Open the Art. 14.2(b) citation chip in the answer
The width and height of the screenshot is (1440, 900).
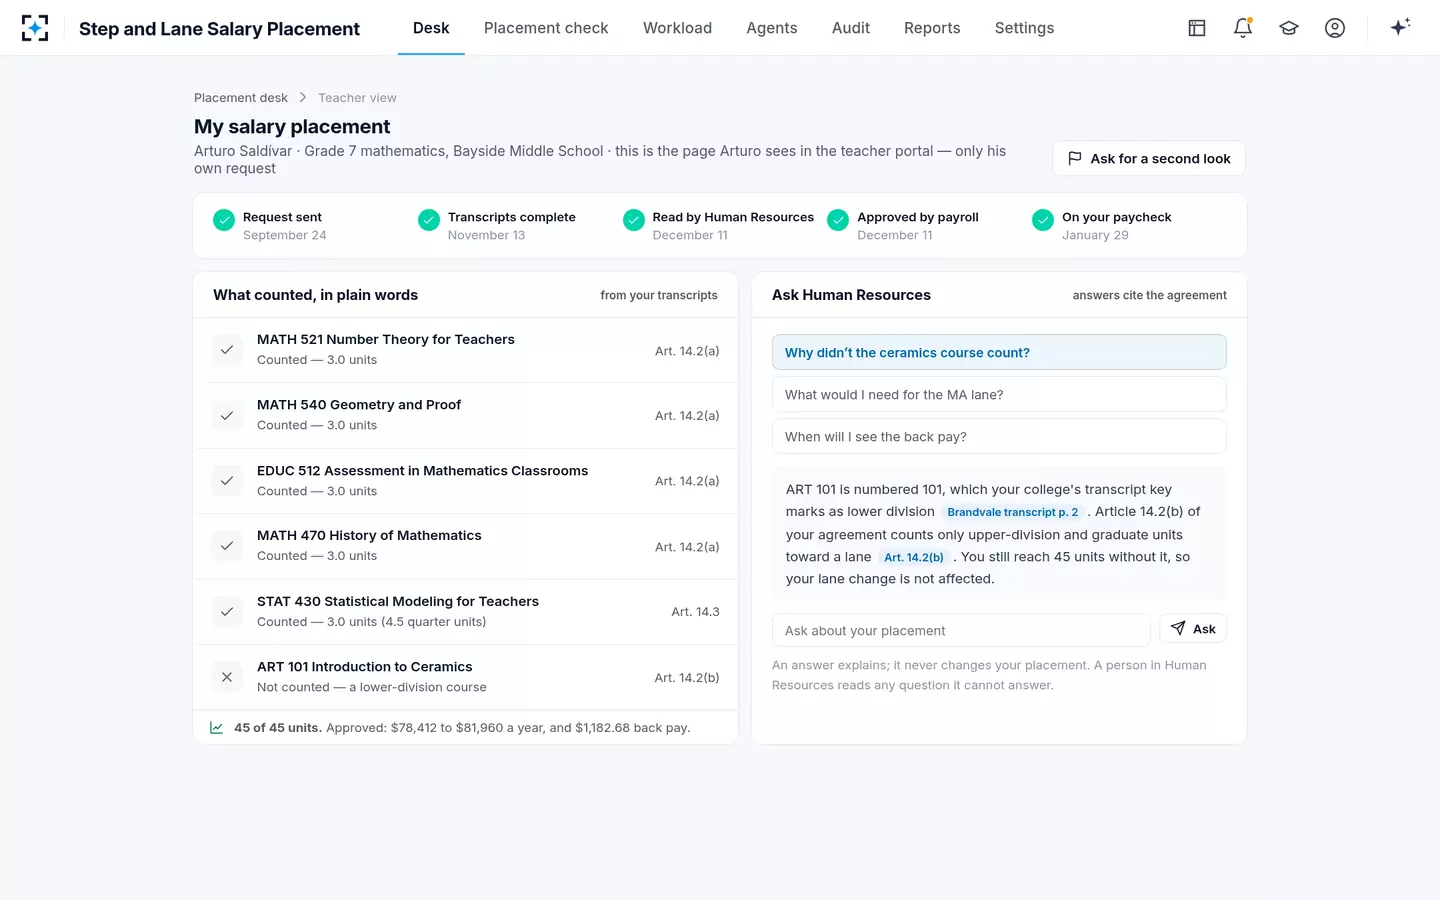coord(913,557)
